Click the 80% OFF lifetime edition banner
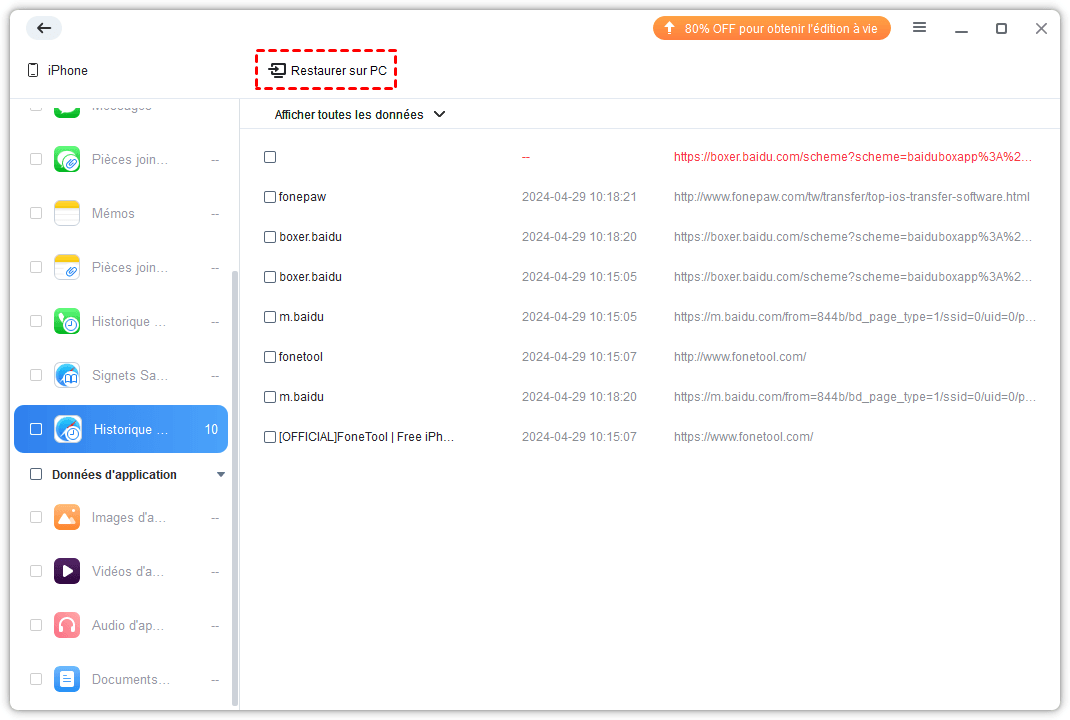This screenshot has height=720, width=1070. [x=771, y=29]
